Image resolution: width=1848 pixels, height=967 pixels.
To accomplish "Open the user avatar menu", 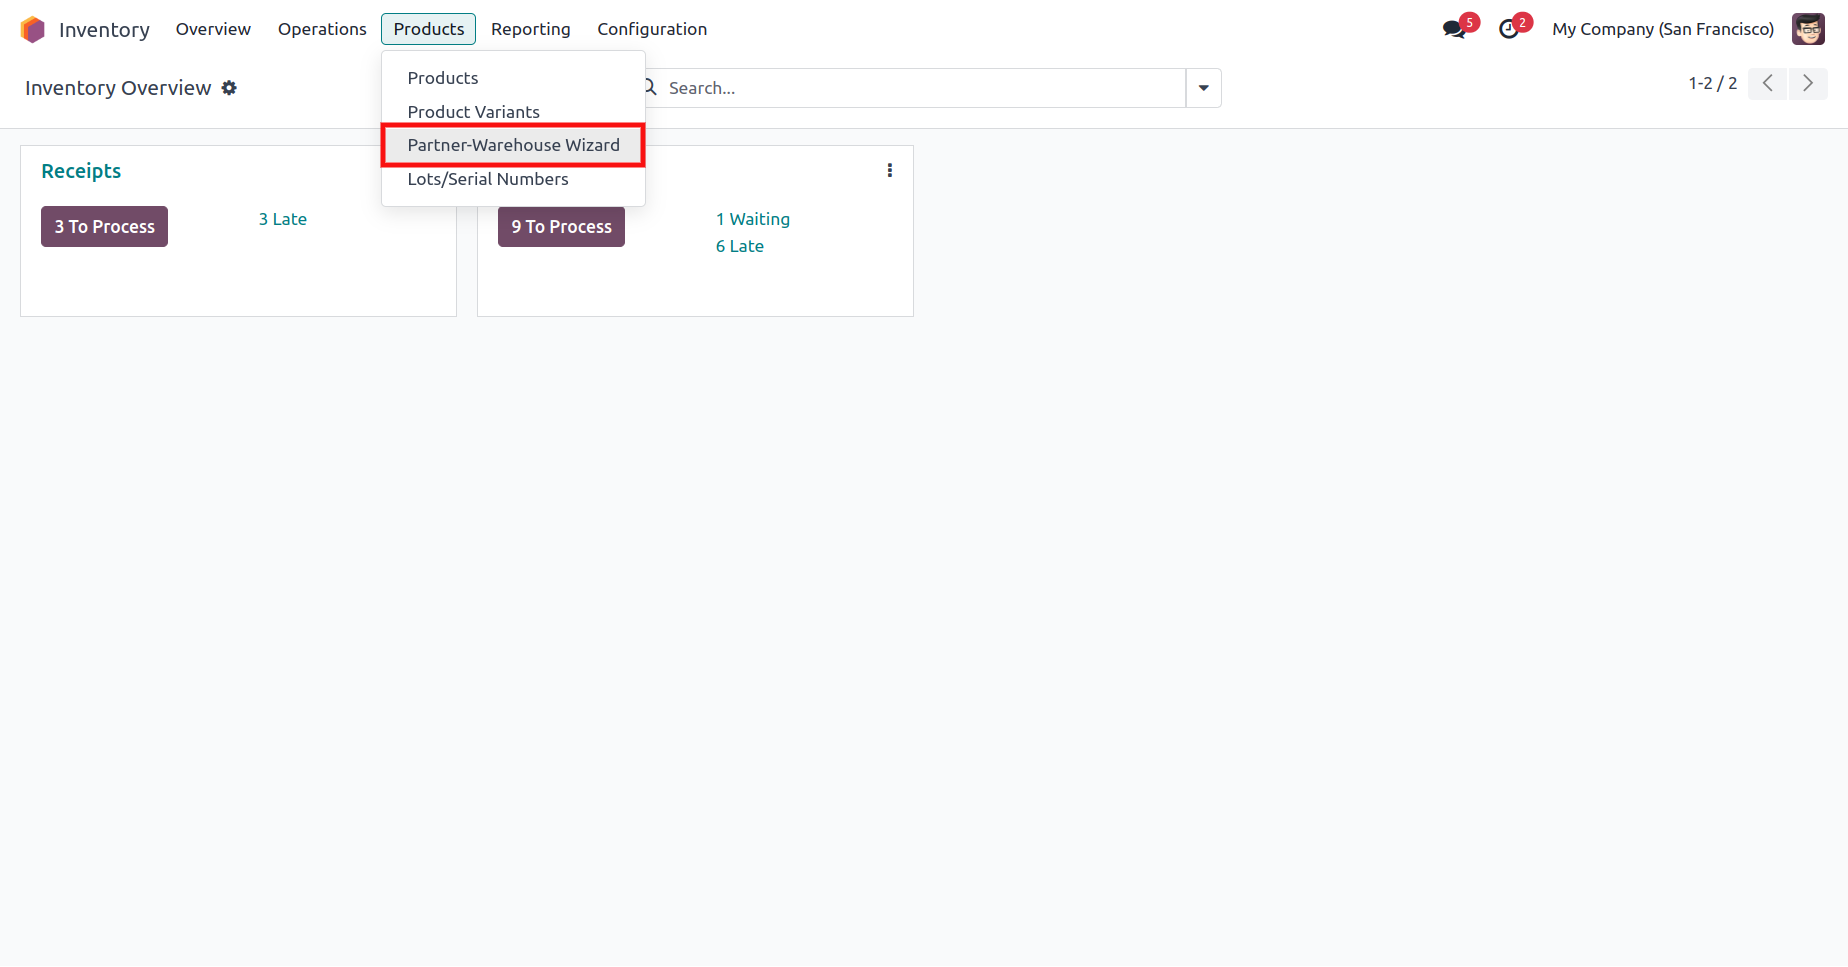I will tap(1808, 29).
